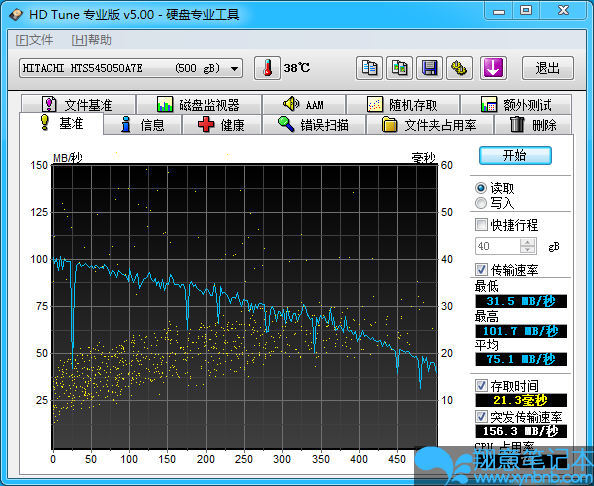Open options with the wrench icon
Image resolution: width=594 pixels, height=486 pixels.
click(459, 68)
